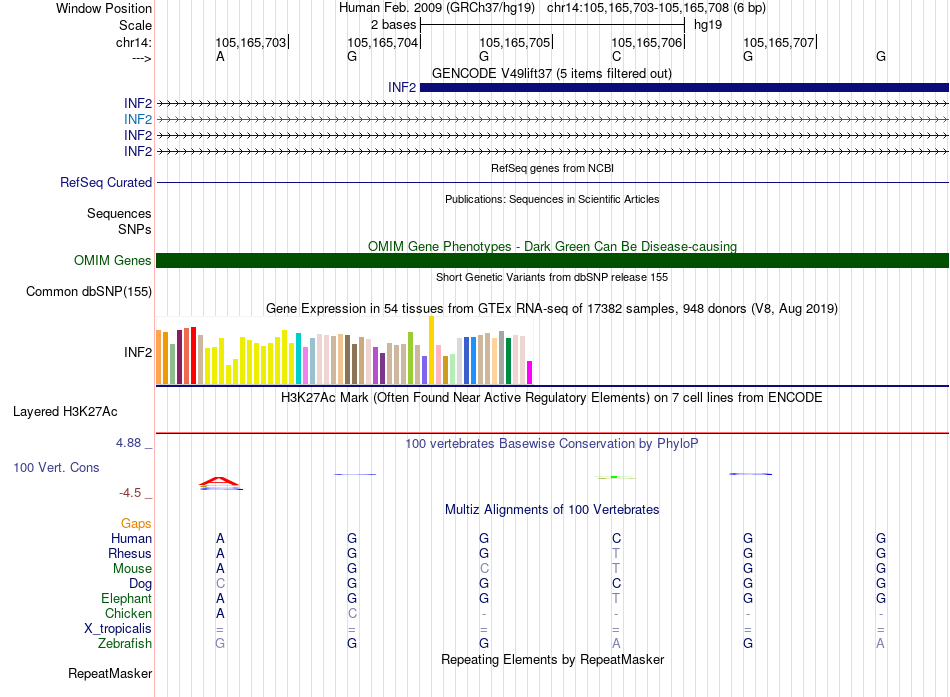This screenshot has width=950, height=697.
Task: Click the Rhesus species label
Action: [130, 553]
